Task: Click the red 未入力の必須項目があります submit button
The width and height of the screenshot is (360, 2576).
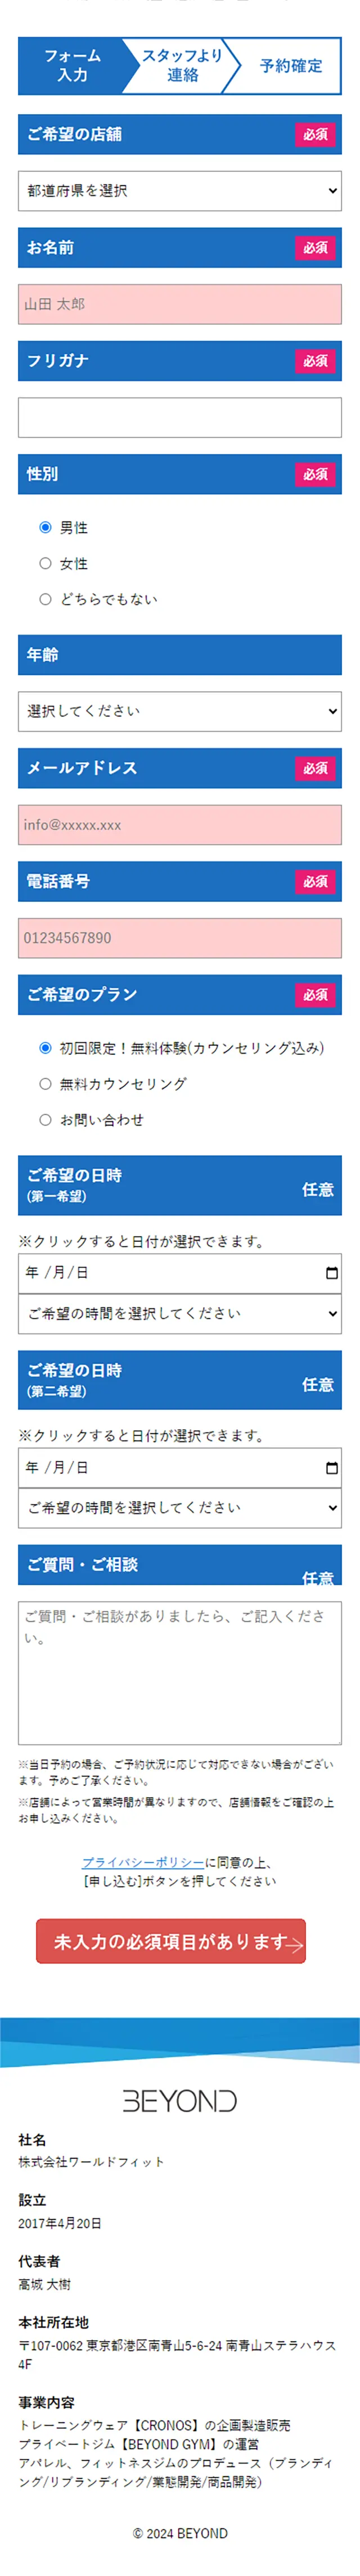Action: click(x=171, y=1941)
